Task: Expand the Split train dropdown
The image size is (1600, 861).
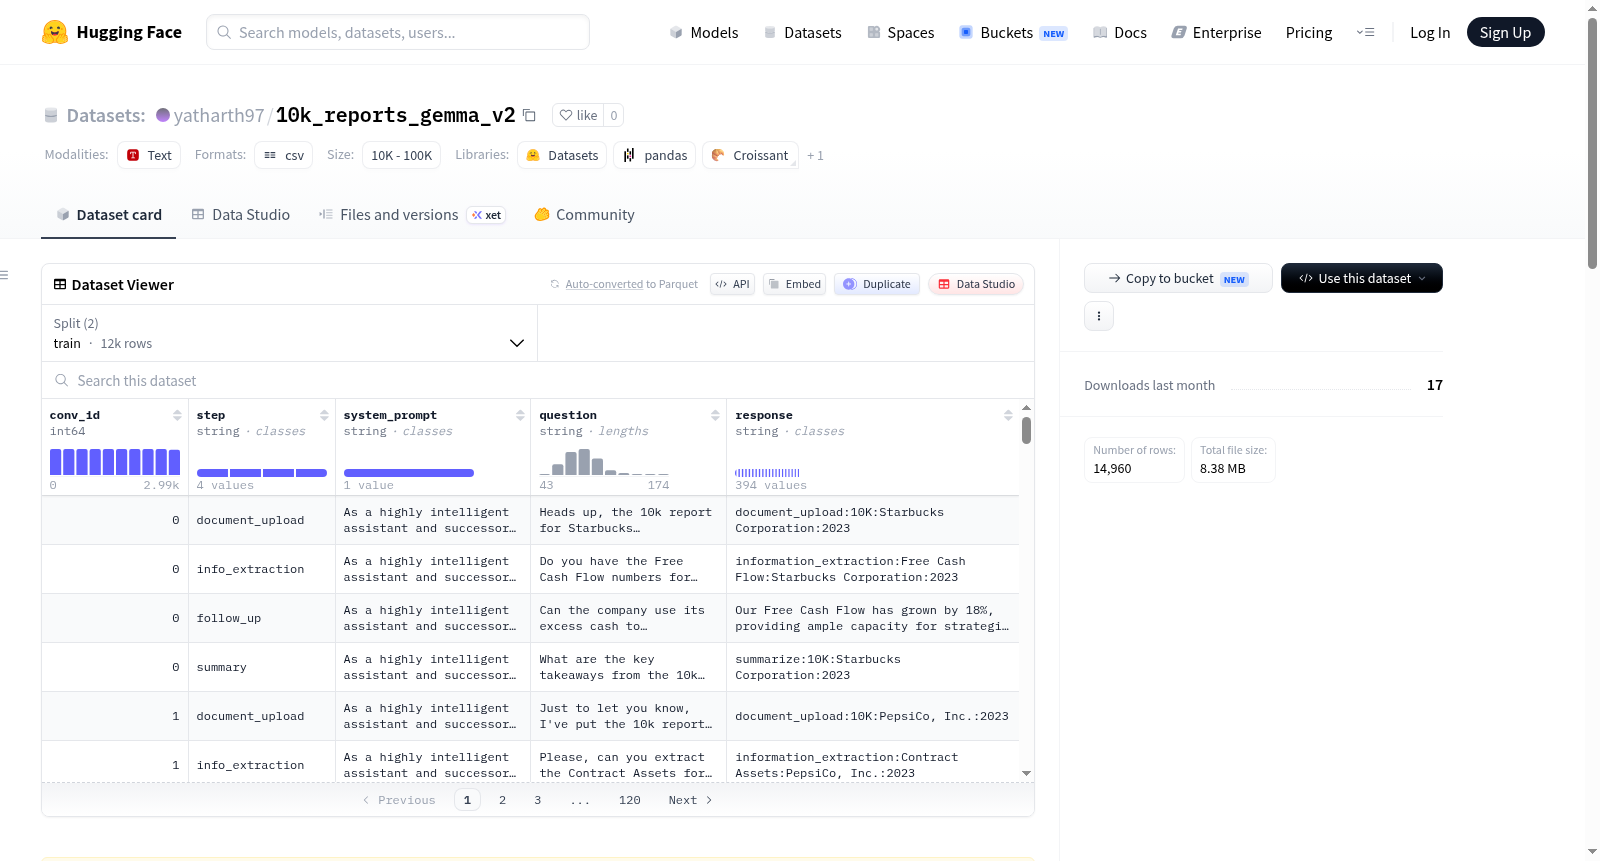Action: tap(290, 333)
